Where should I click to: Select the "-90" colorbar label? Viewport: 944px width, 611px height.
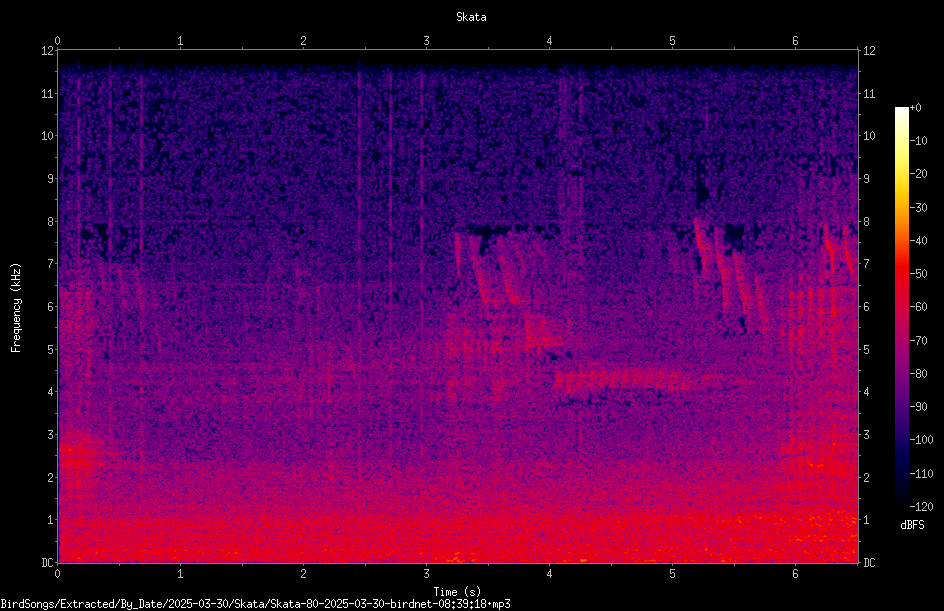[918, 407]
